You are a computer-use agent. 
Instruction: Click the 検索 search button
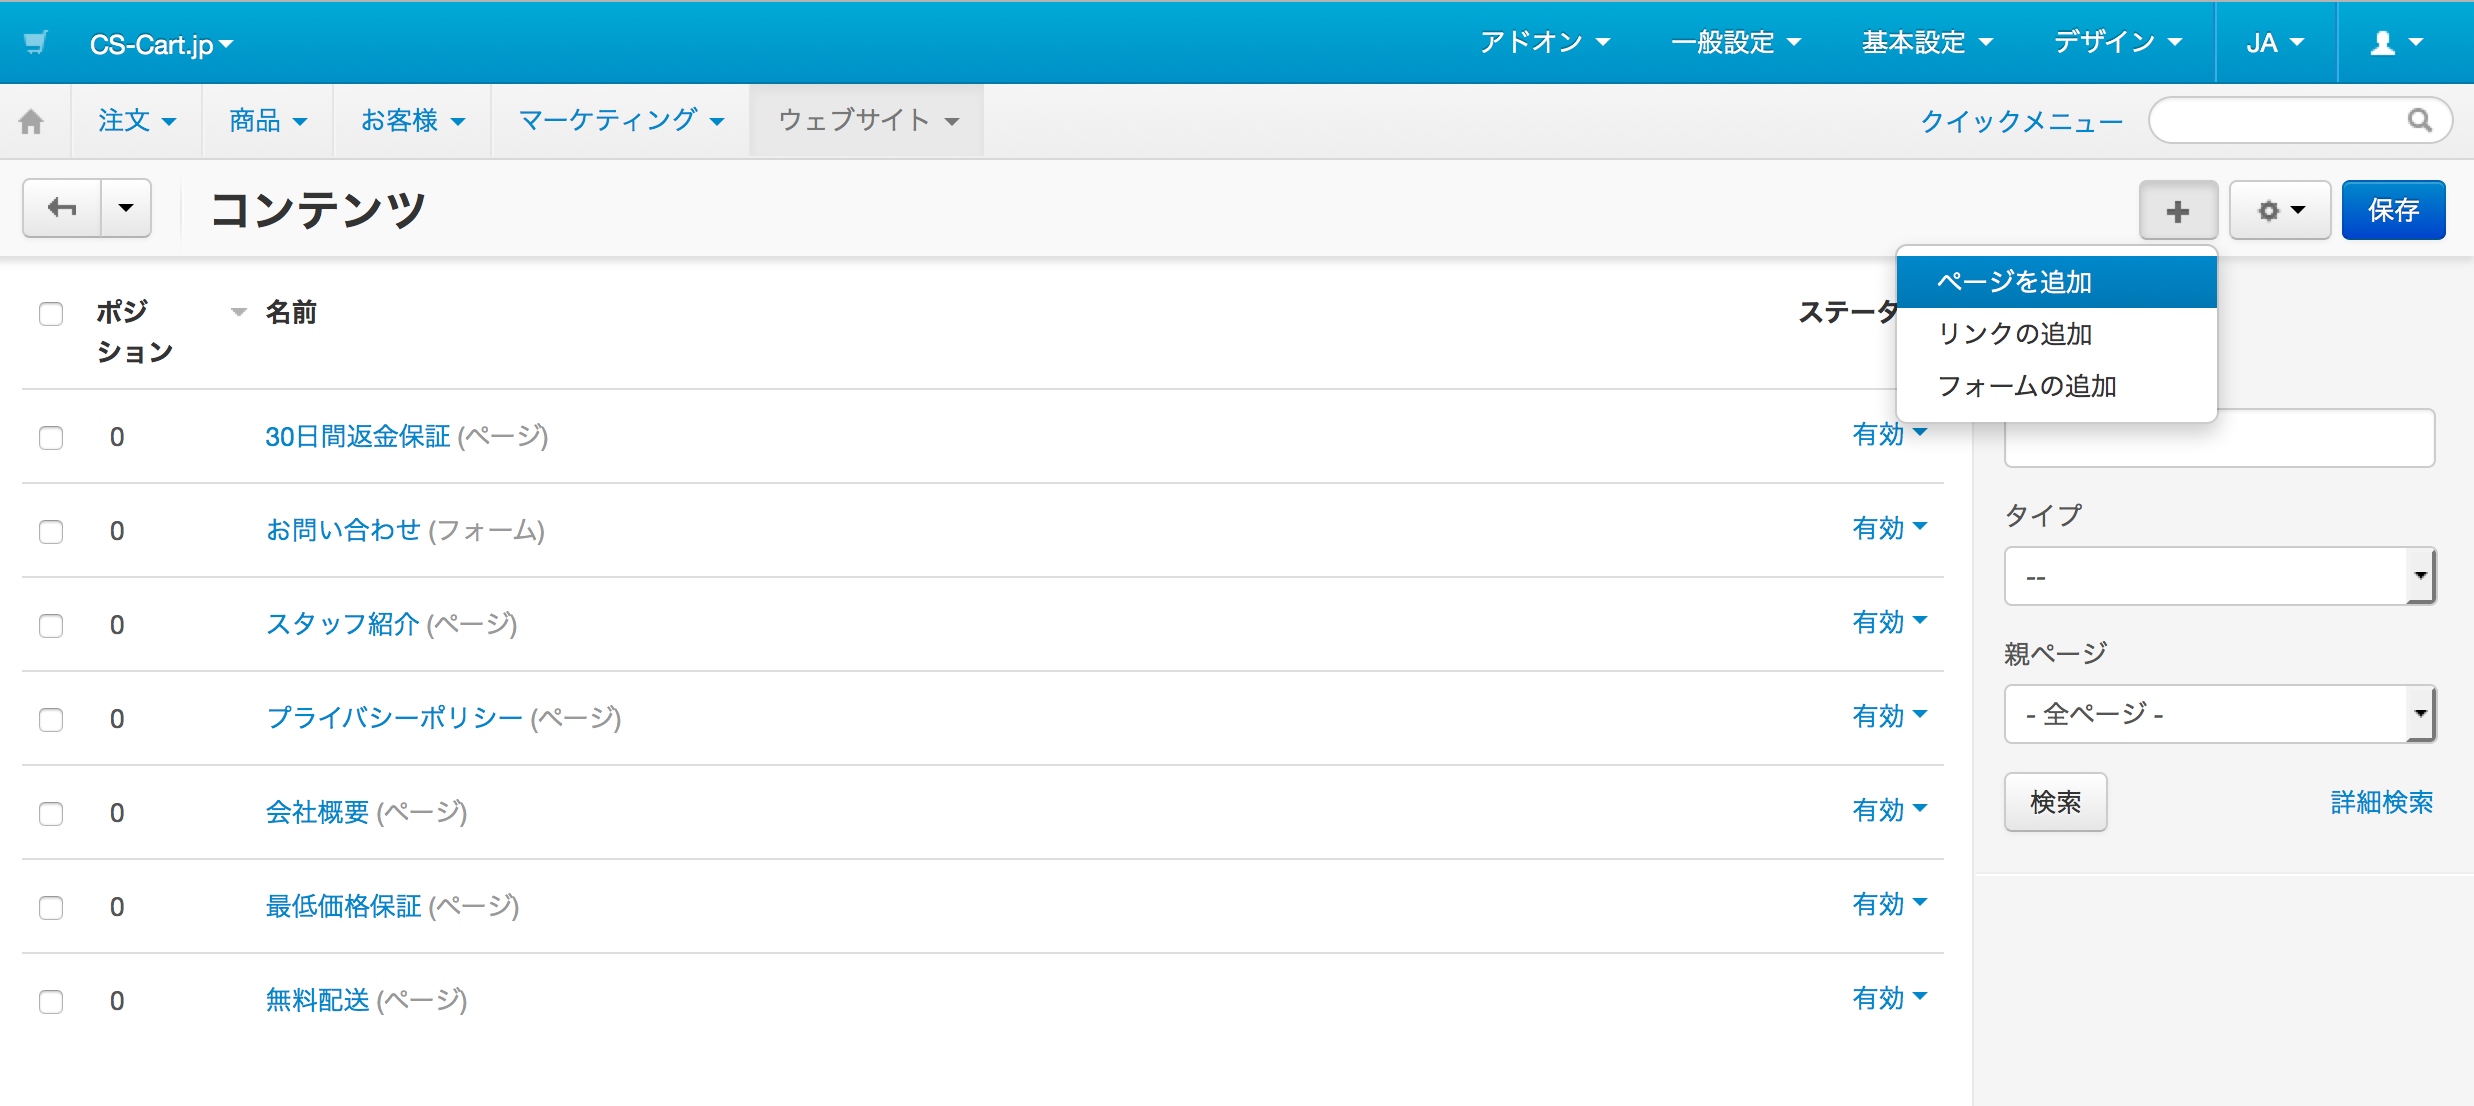coord(2056,802)
